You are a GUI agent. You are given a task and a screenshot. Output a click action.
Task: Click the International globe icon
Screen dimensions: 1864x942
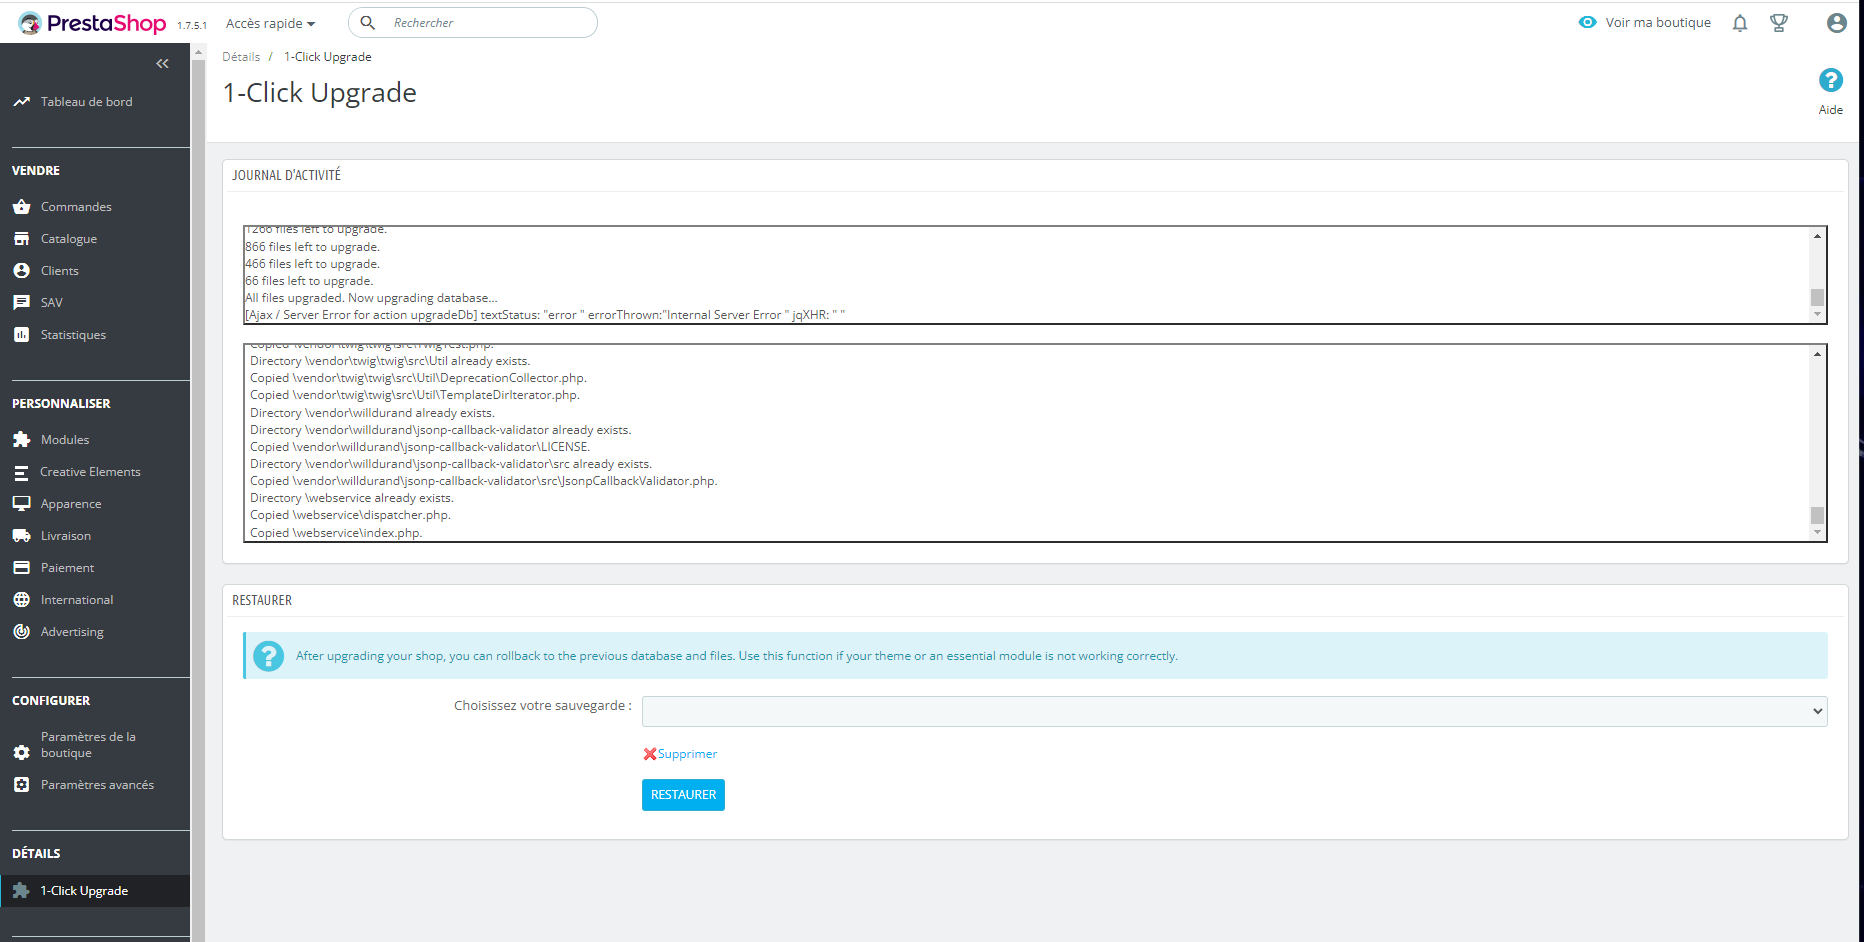click(21, 600)
